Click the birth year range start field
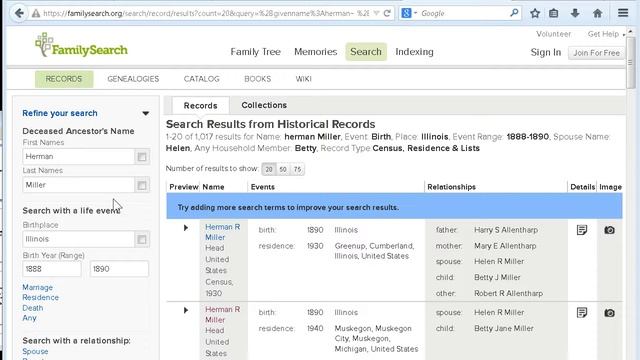640x360 pixels. point(52,269)
